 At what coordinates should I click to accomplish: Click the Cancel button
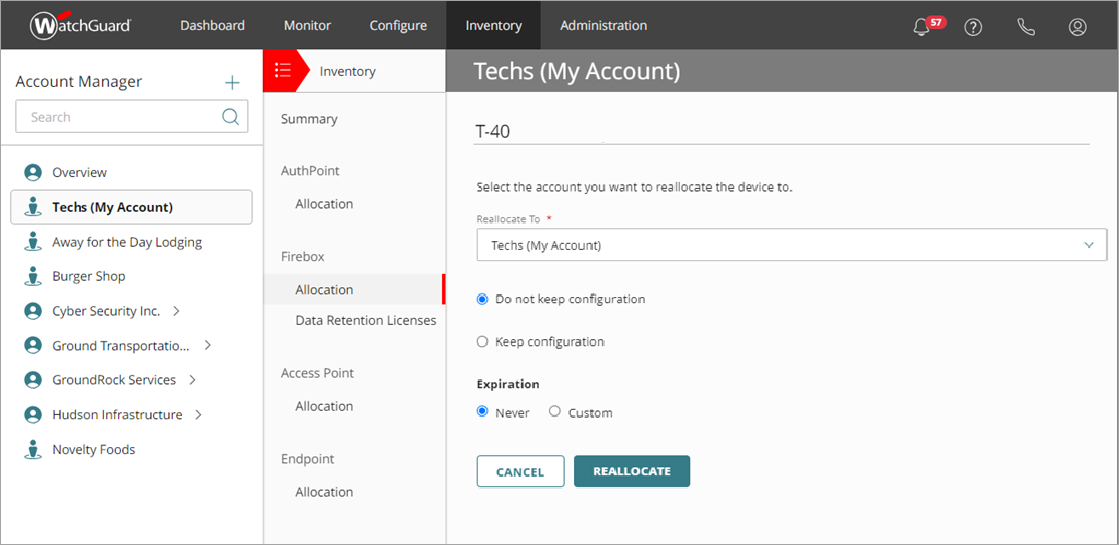[520, 471]
